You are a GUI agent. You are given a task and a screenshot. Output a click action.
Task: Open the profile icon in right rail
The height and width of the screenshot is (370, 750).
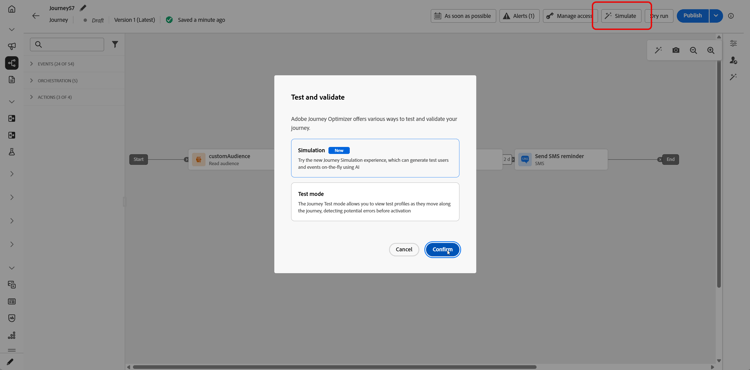click(x=733, y=60)
